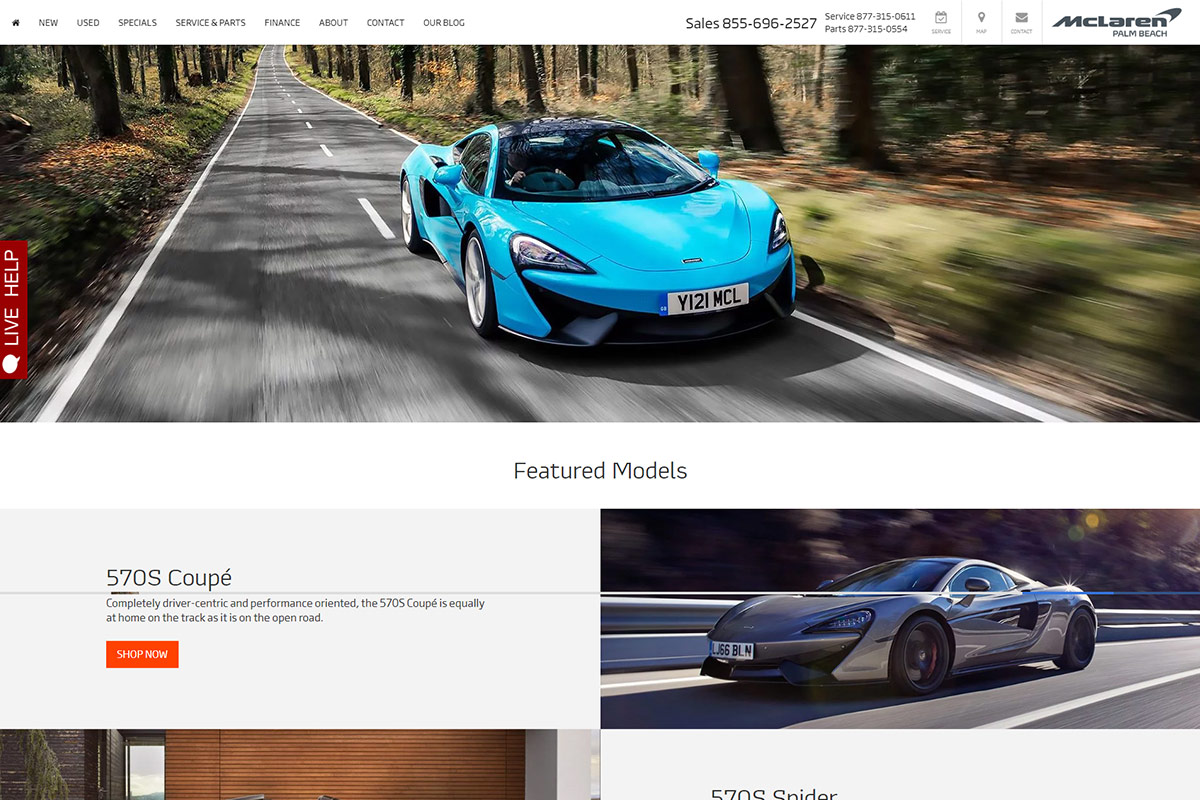This screenshot has width=1200, height=800.
Task: Open the SERVICE & PARTS menu
Action: [x=210, y=23]
